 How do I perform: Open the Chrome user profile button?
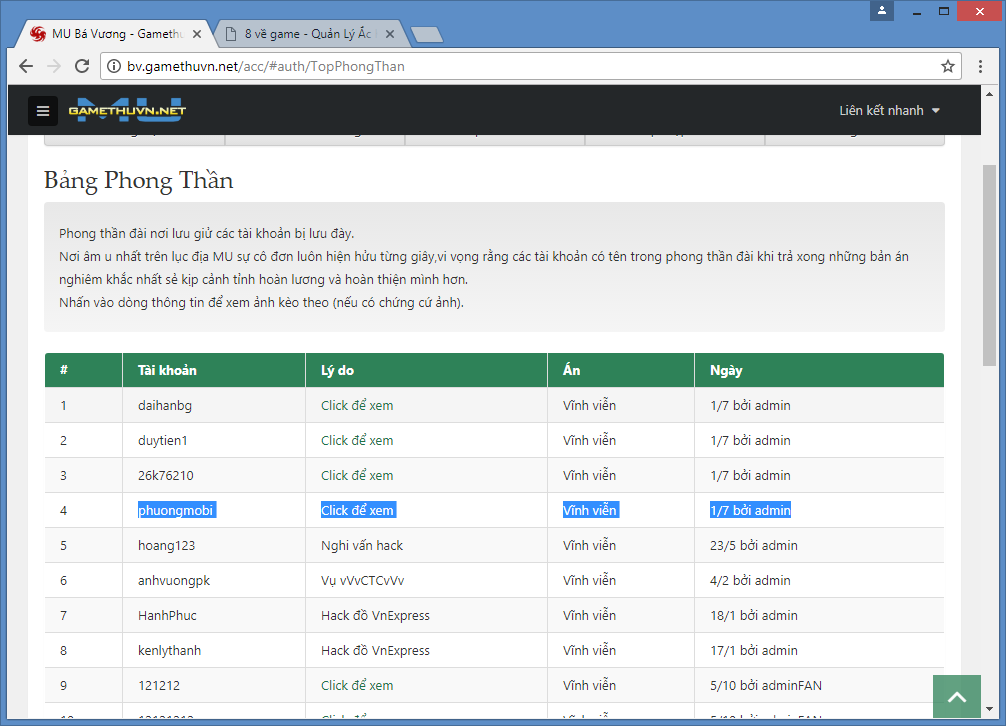882,11
